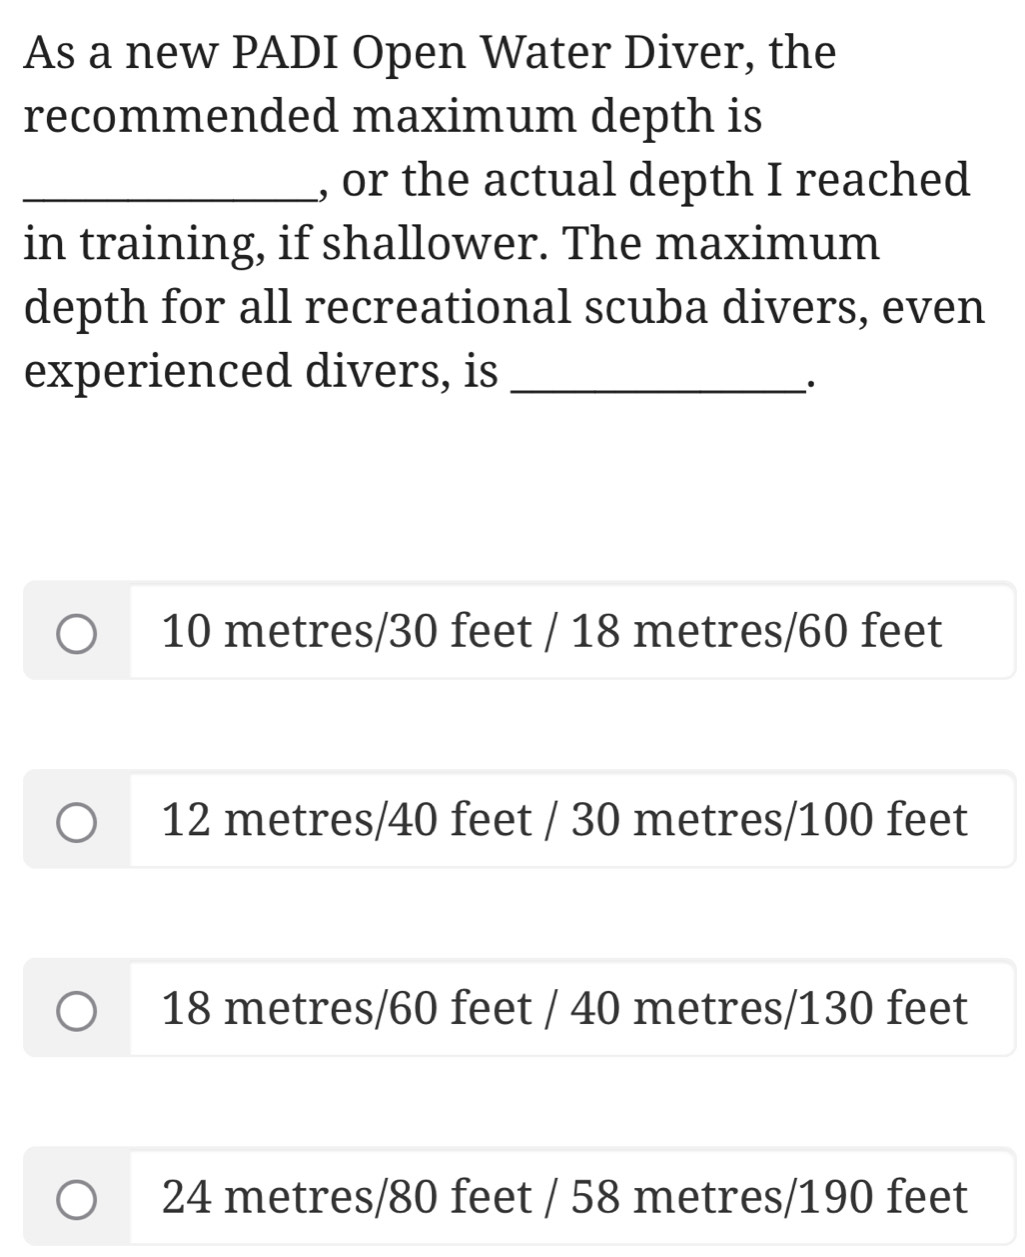Select the radio button for 10 metres/30 feet option

78,631
